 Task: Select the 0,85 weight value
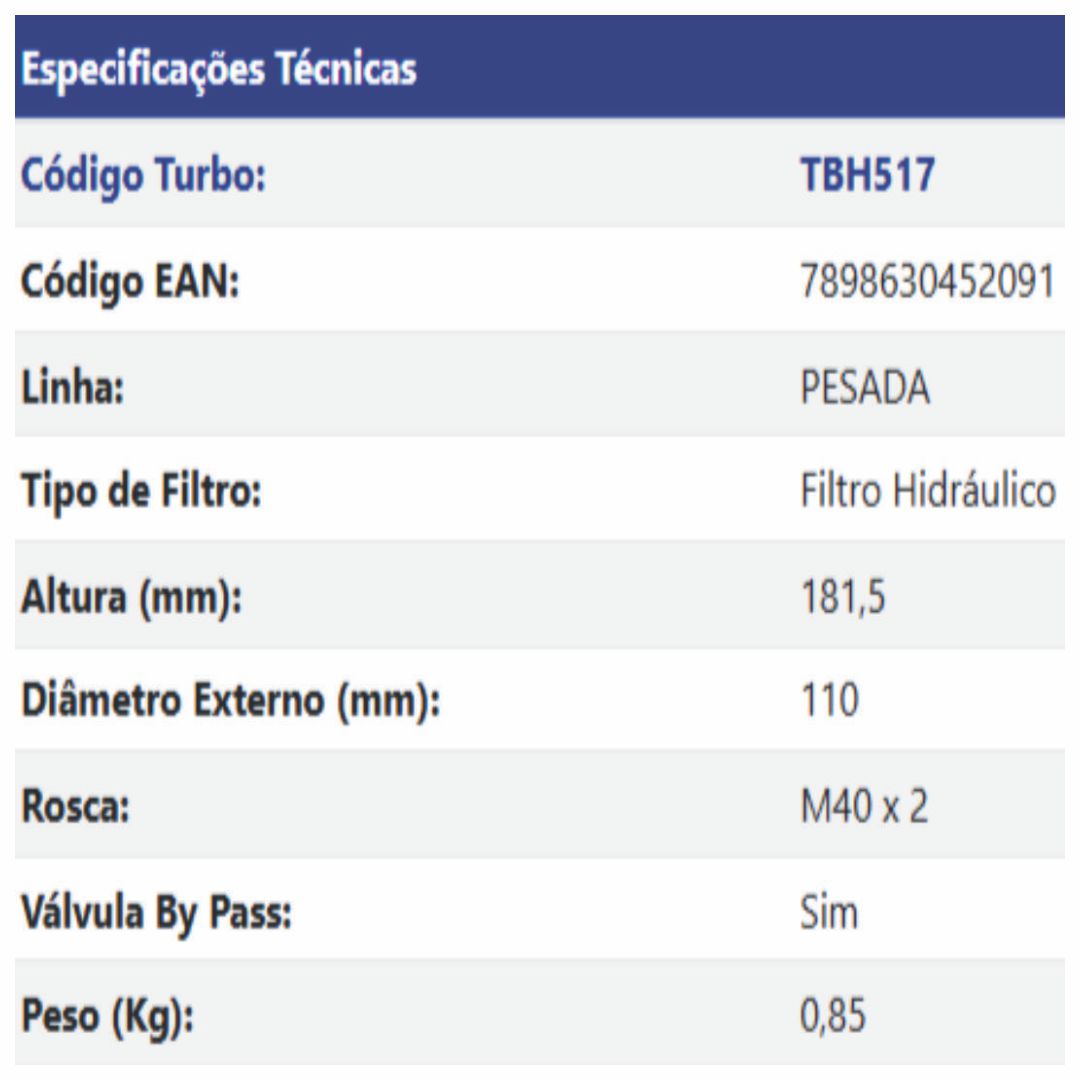(833, 1017)
